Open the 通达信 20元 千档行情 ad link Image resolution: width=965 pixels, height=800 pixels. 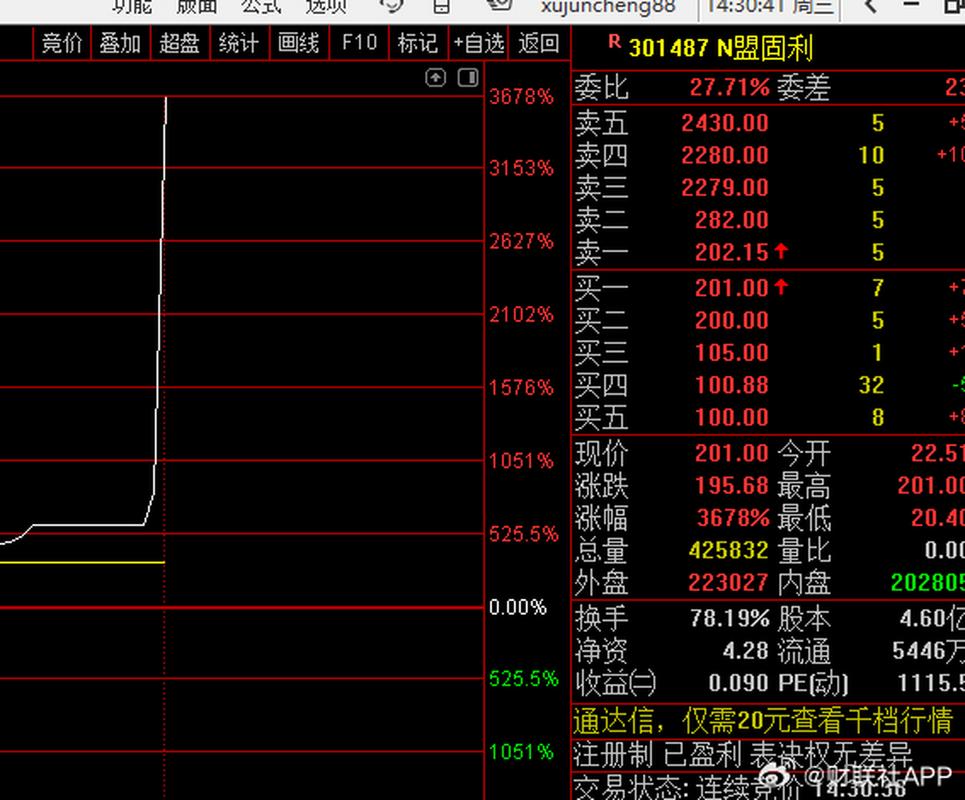pos(763,720)
